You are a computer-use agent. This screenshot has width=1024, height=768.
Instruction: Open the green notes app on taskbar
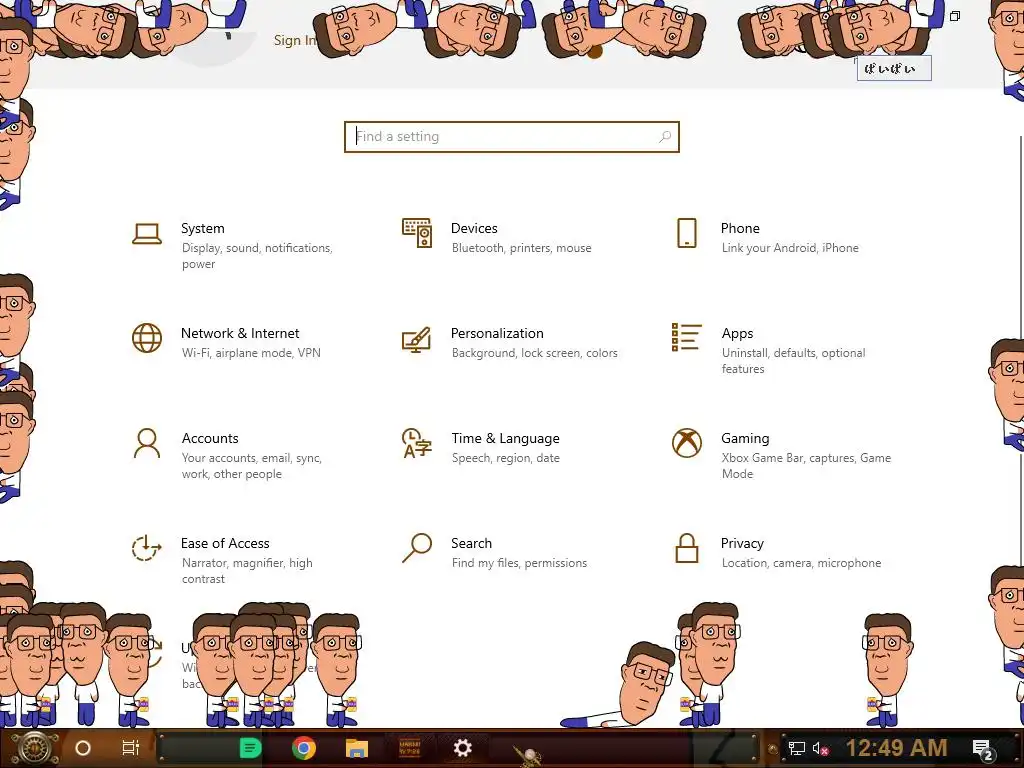pyautogui.click(x=250, y=748)
